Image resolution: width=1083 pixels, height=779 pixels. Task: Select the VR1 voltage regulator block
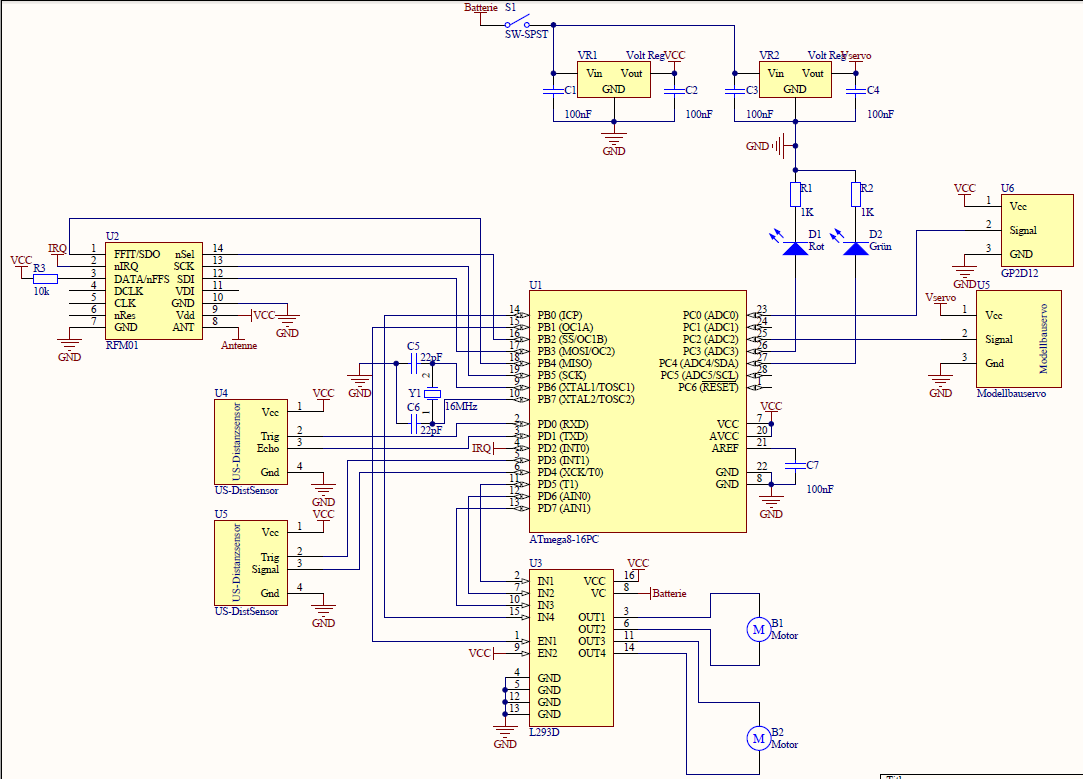pyautogui.click(x=614, y=80)
